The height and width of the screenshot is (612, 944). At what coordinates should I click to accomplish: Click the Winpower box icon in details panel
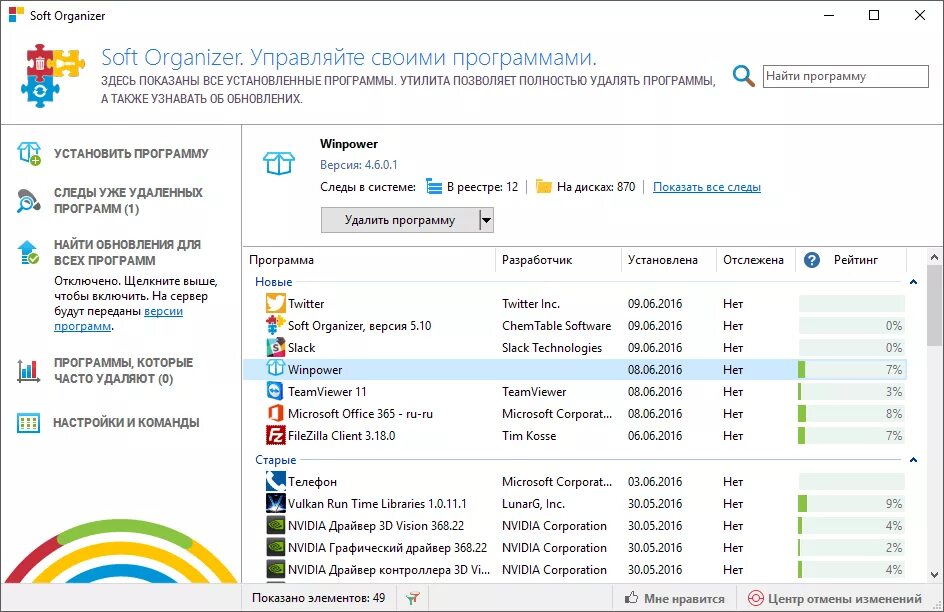click(x=279, y=162)
